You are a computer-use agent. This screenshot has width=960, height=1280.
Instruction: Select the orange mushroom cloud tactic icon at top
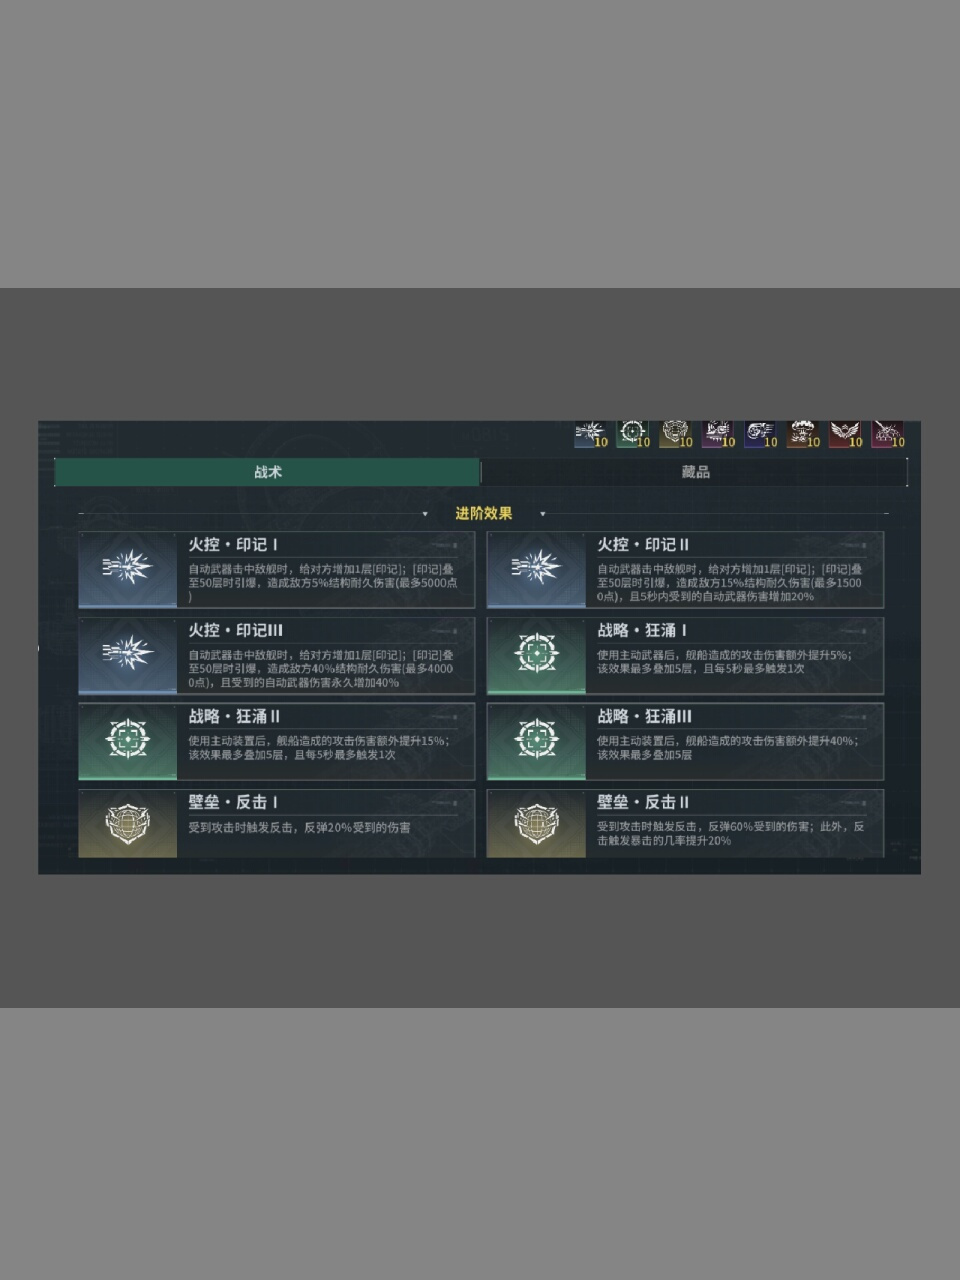click(803, 434)
